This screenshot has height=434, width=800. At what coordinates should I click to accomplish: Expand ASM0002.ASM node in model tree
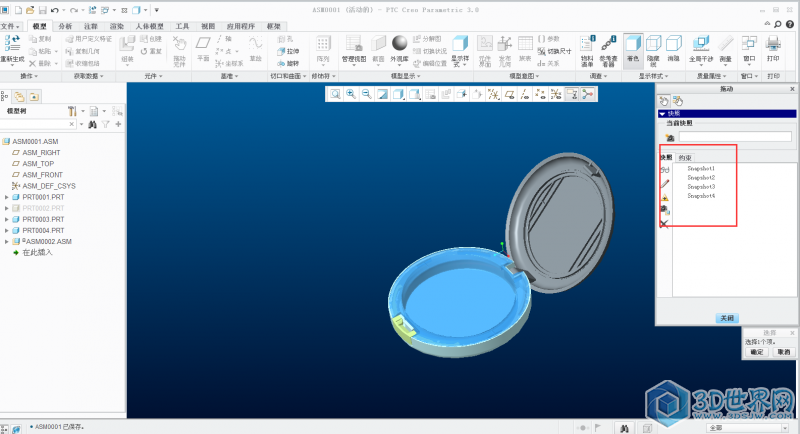tap(7, 241)
